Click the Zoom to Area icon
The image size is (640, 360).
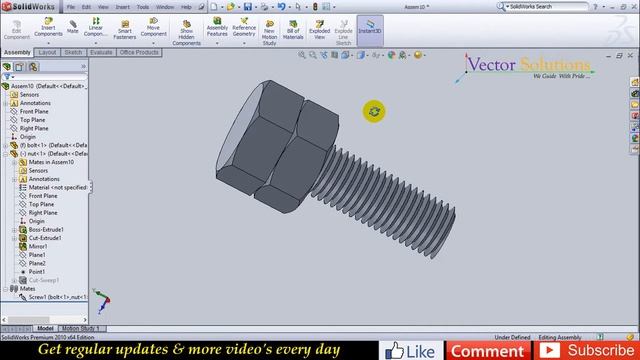pos(313,55)
